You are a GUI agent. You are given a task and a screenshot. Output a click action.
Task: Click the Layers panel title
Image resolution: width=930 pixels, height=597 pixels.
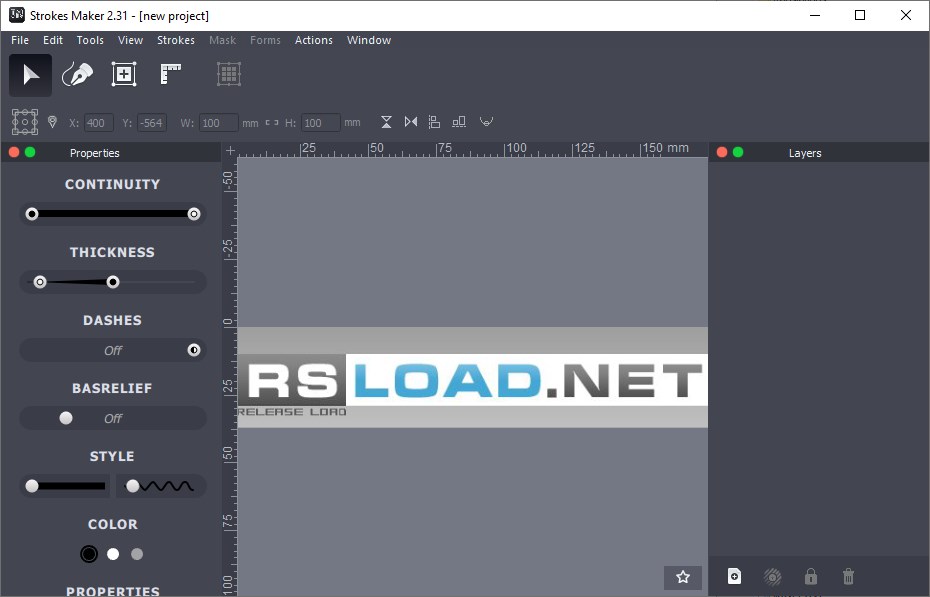[805, 153]
